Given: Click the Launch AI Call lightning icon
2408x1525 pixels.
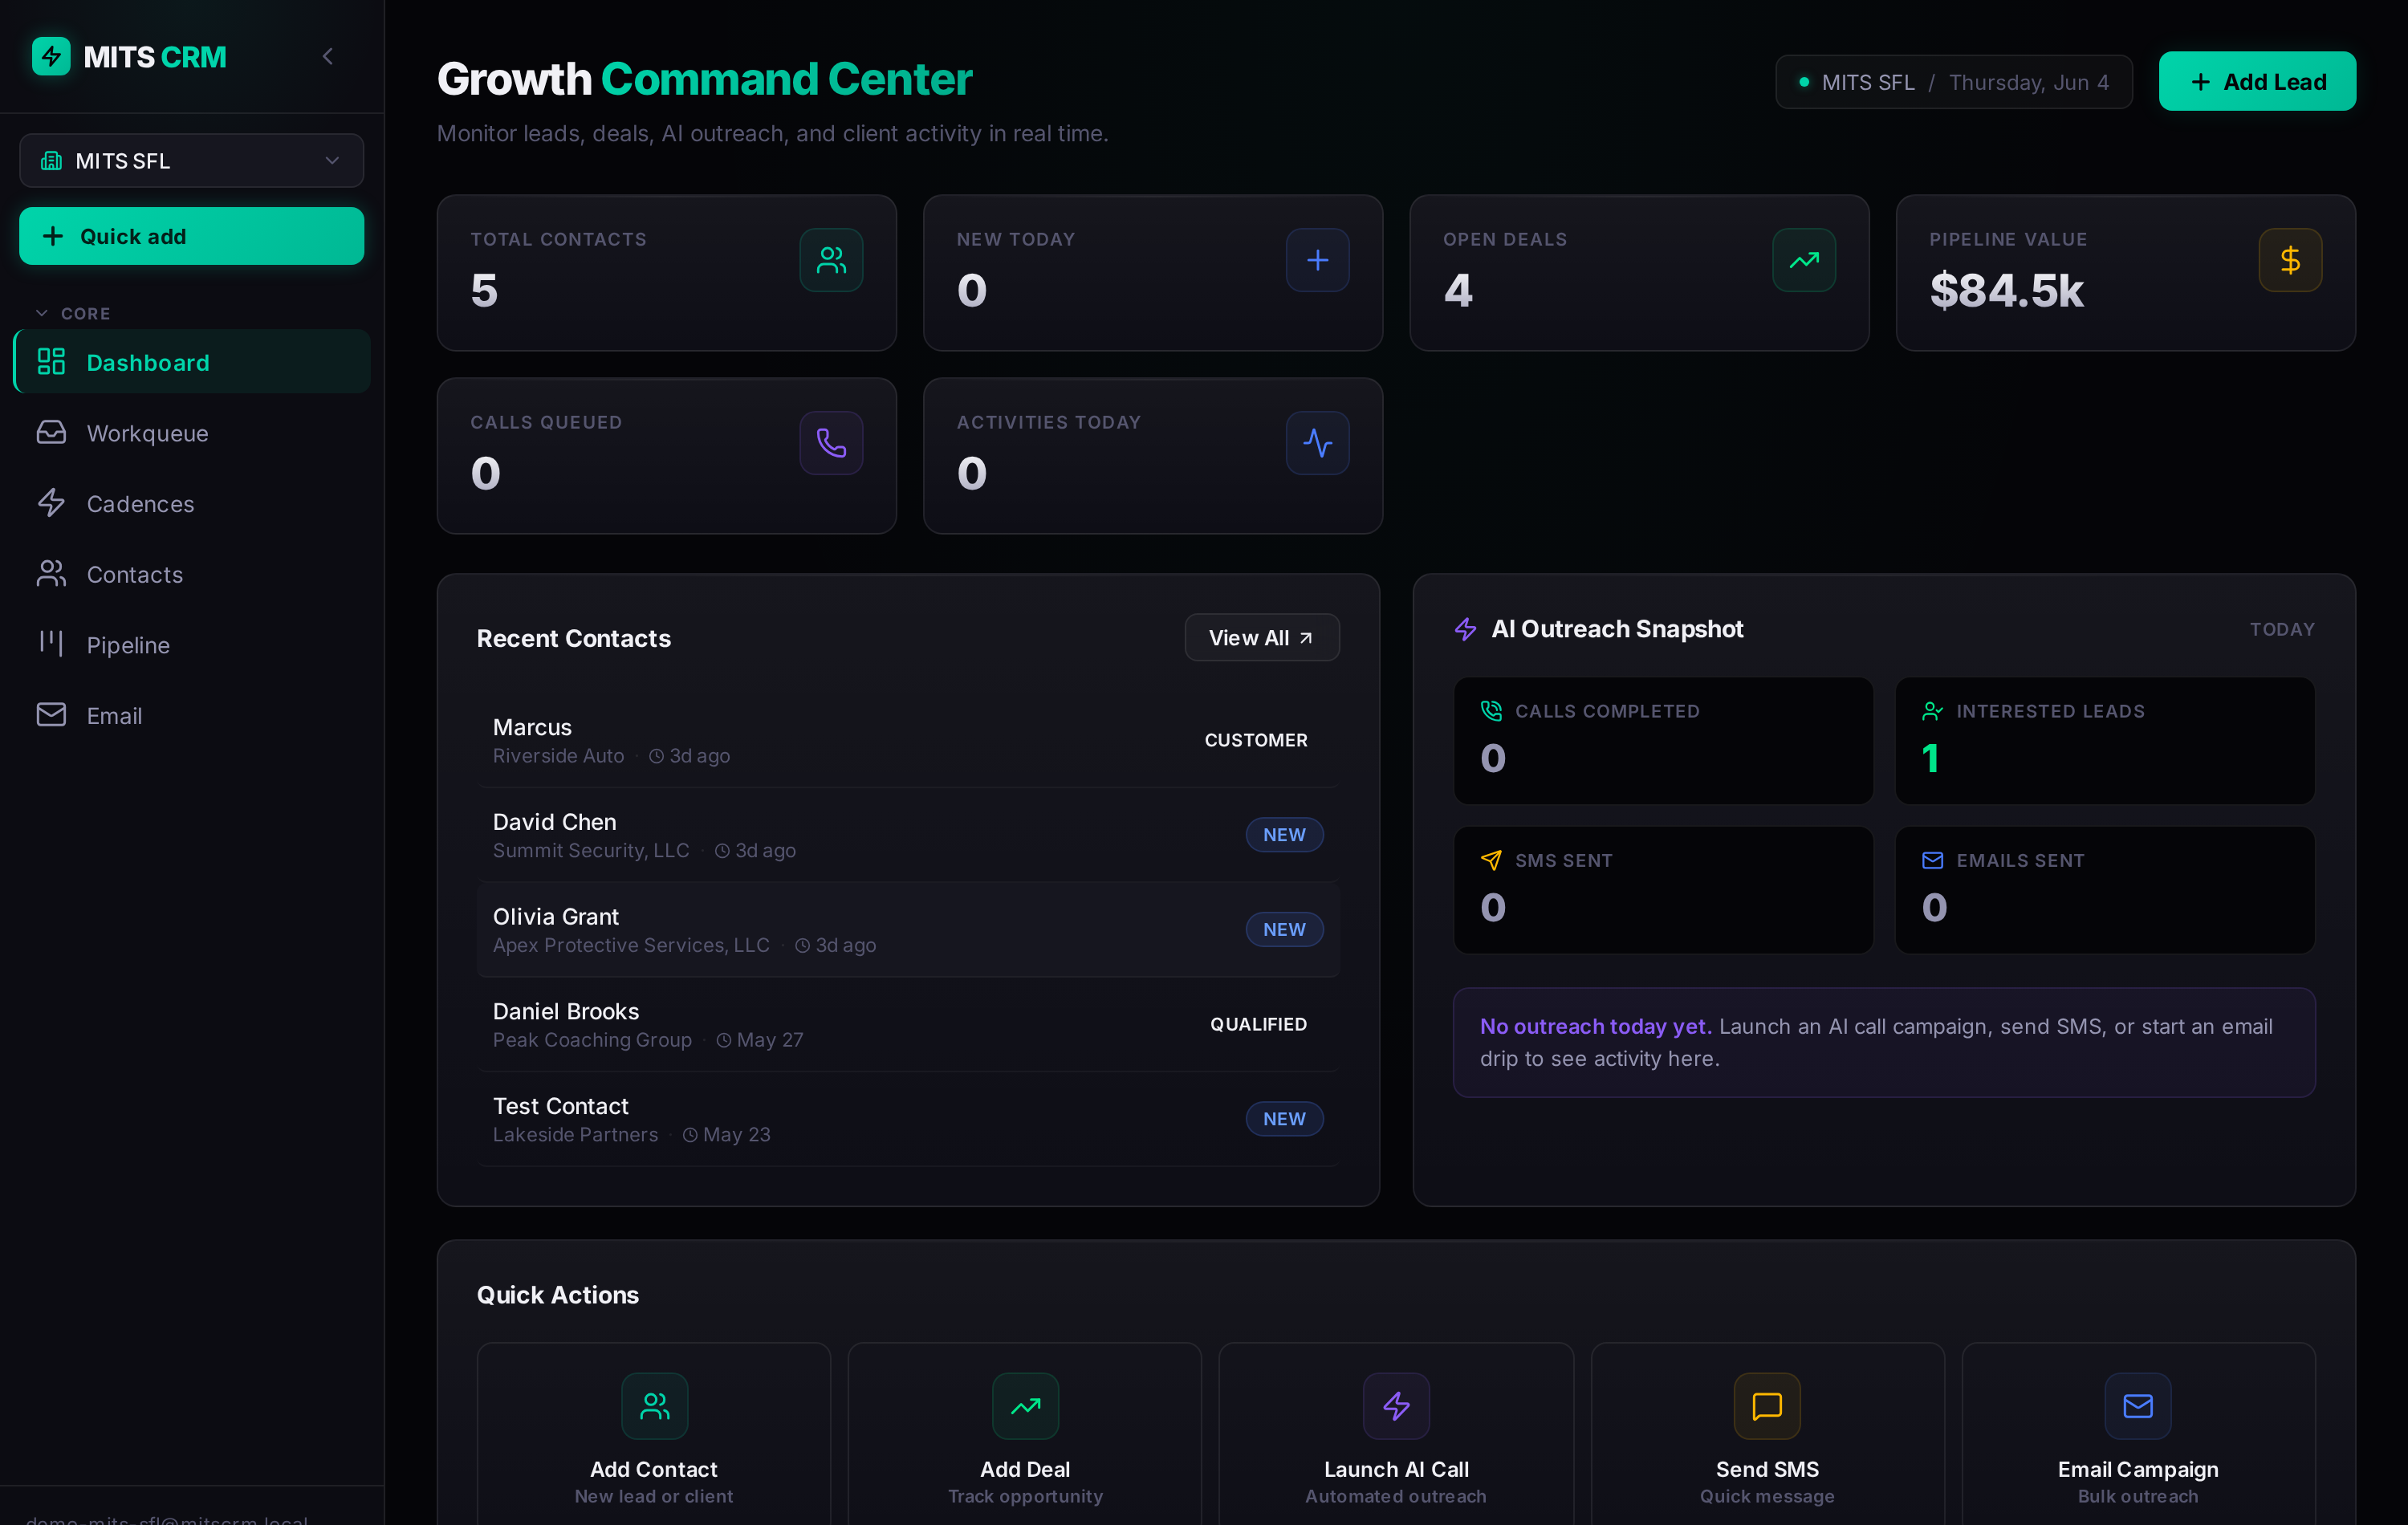Looking at the screenshot, I should click(1396, 1406).
